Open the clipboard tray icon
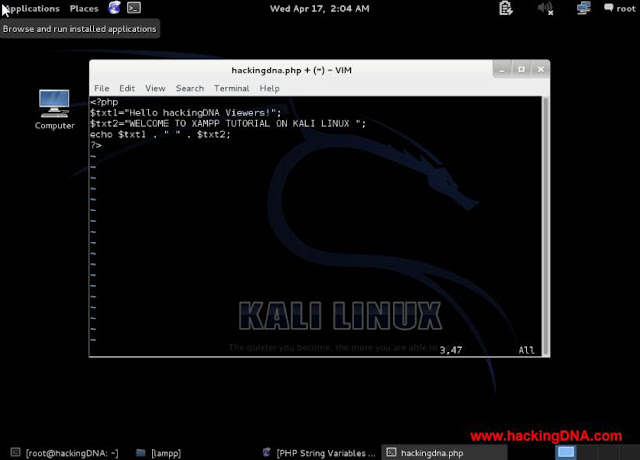This screenshot has width=640, height=460. [x=506, y=8]
